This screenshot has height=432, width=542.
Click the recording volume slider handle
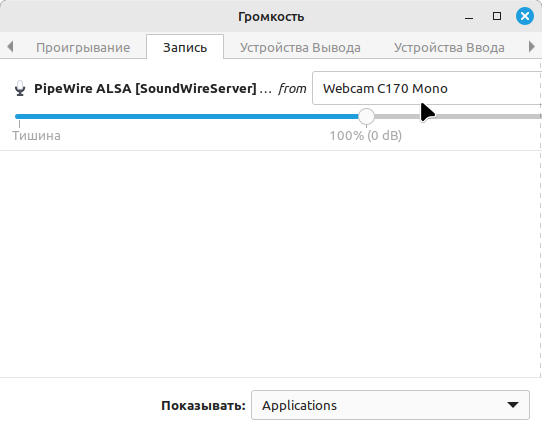point(366,116)
